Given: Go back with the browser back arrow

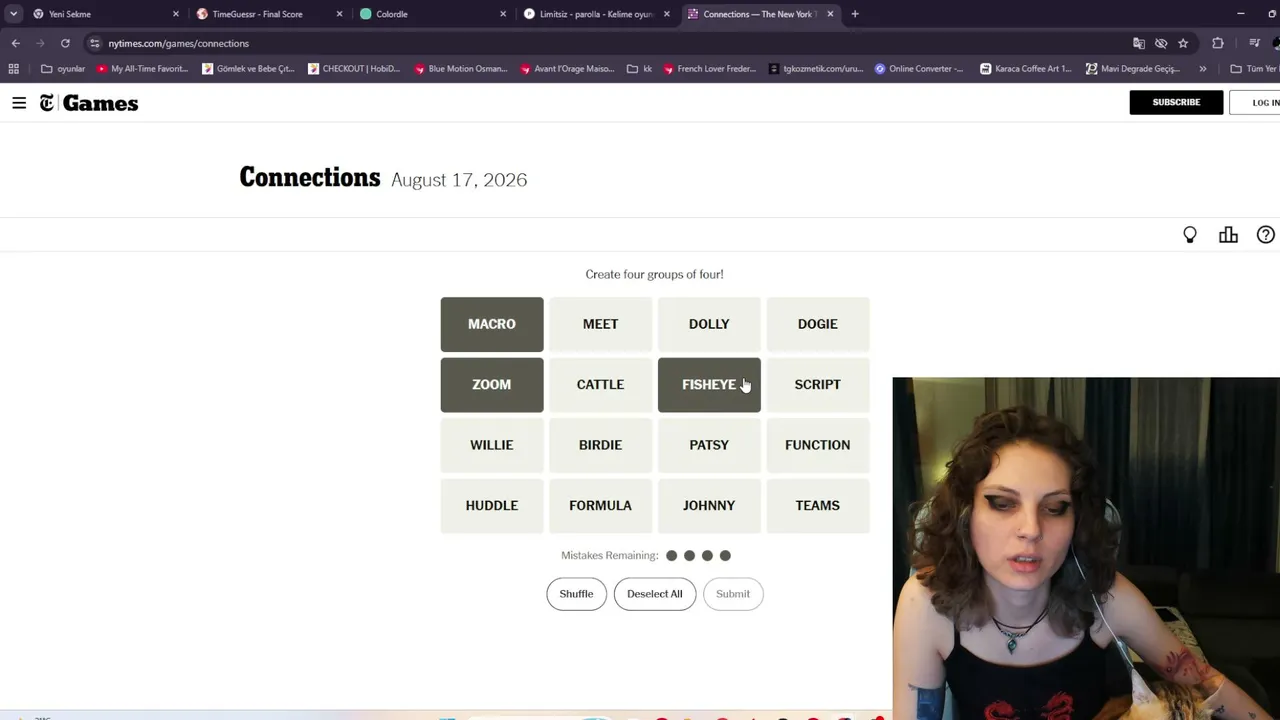Looking at the screenshot, I should [16, 43].
